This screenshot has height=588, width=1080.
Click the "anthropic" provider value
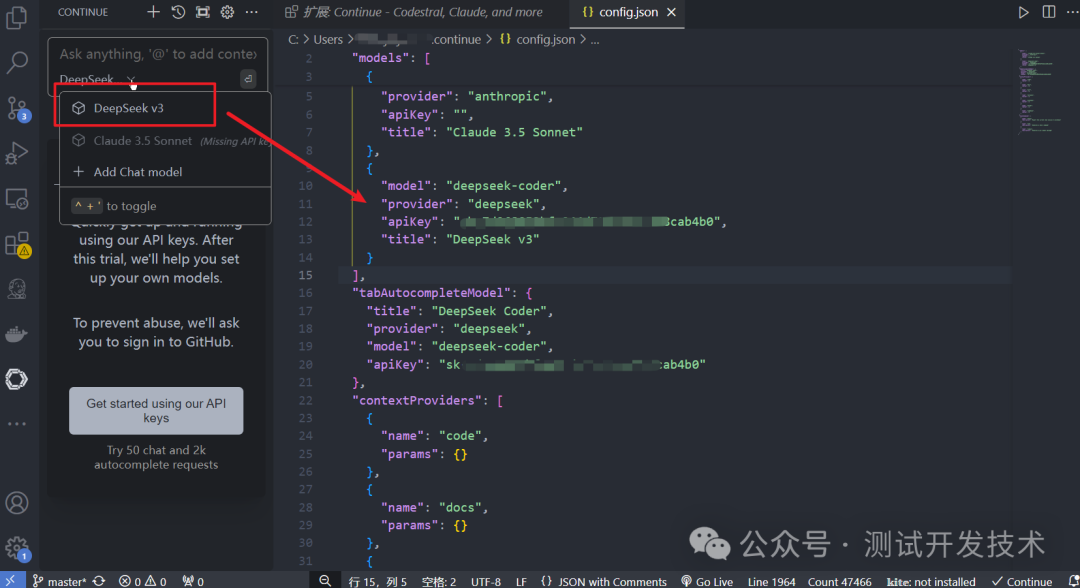508,96
